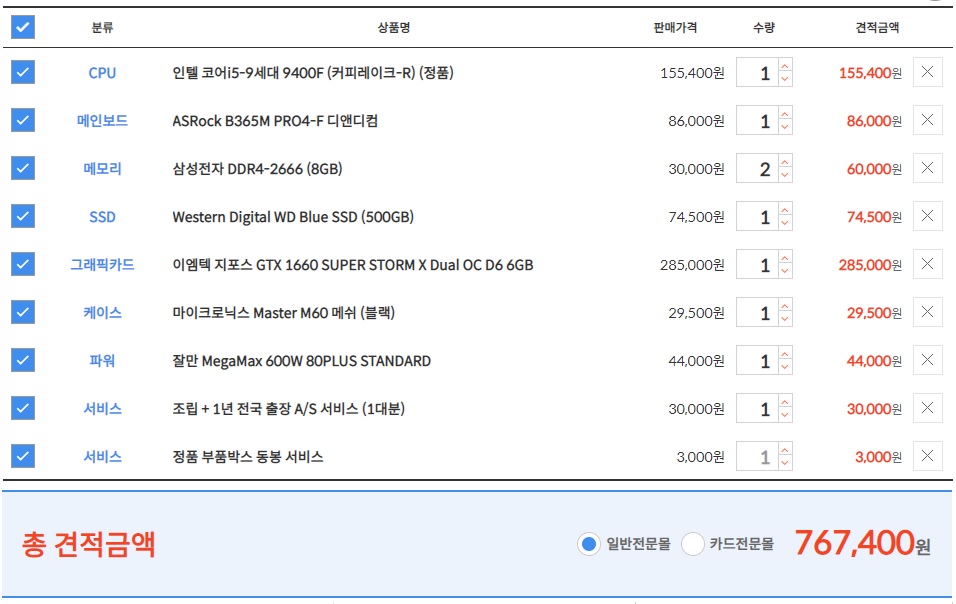Uncheck the SSD row checkbox
Screen dimensions: 956x604
(23, 216)
